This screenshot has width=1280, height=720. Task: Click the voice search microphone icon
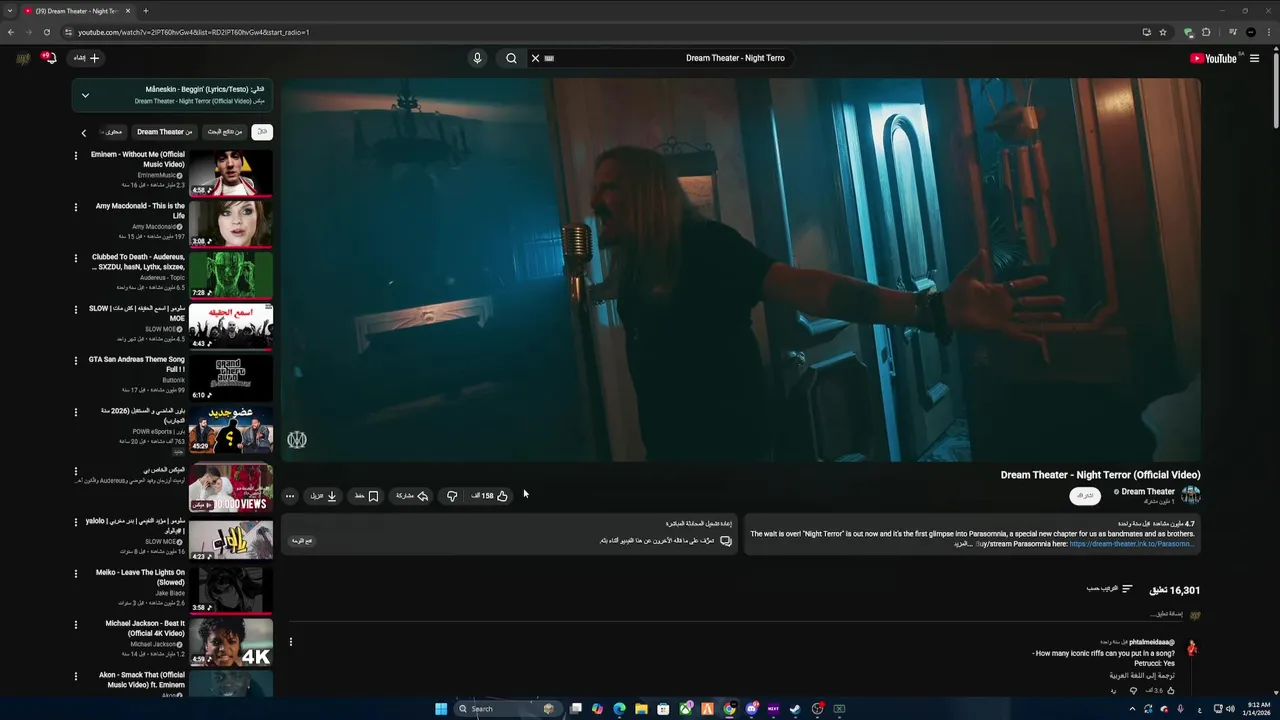(477, 58)
